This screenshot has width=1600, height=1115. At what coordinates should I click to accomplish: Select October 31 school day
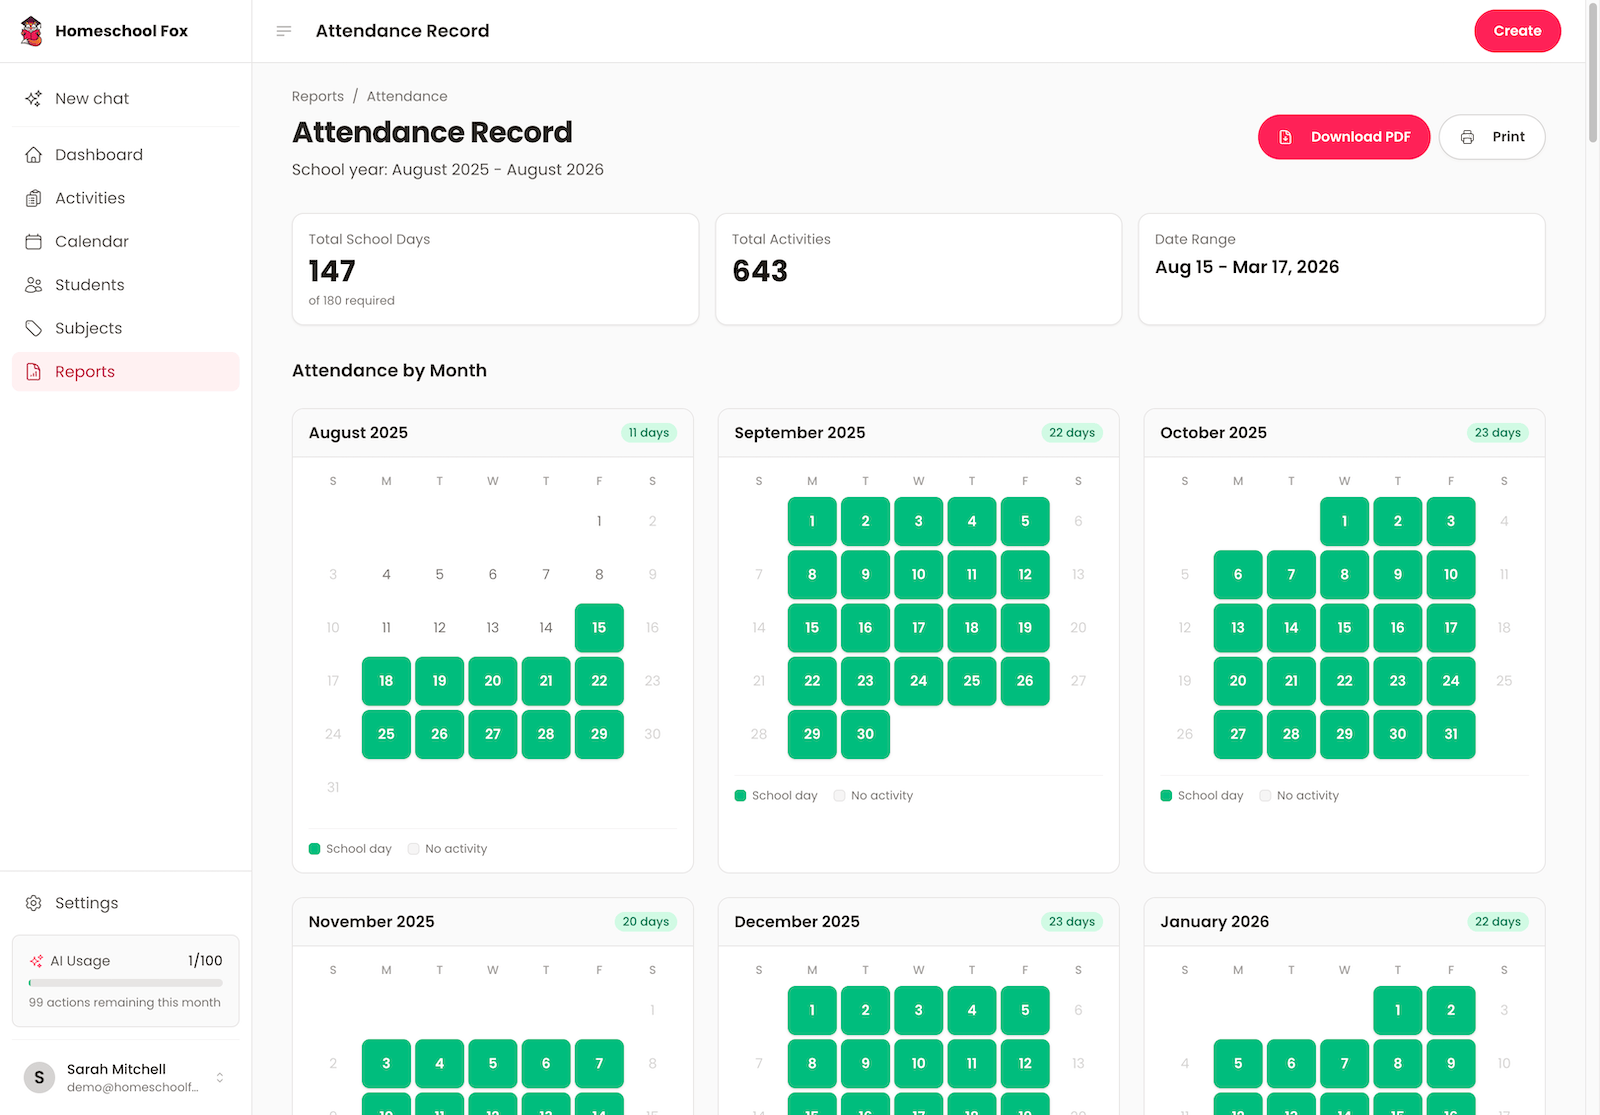1451,734
